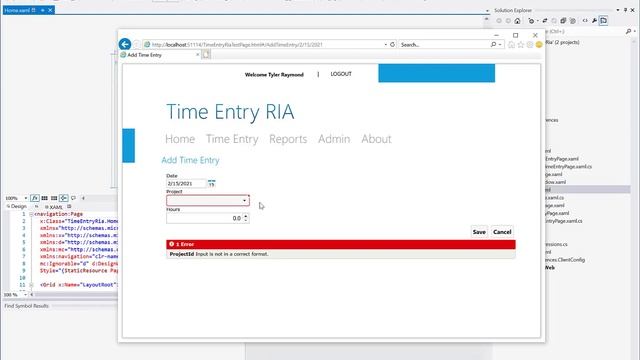Open editor tab list dropdown arrow
The height and width of the screenshot is (360, 640).
(487, 11)
